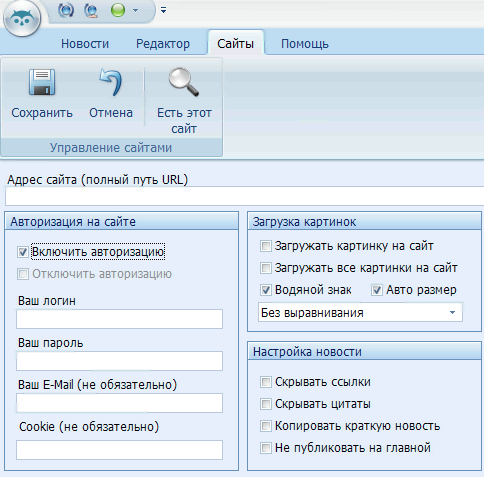The image size is (484, 477).
Task: Toggle the Авто размер checkbox
Action: [x=377, y=290]
